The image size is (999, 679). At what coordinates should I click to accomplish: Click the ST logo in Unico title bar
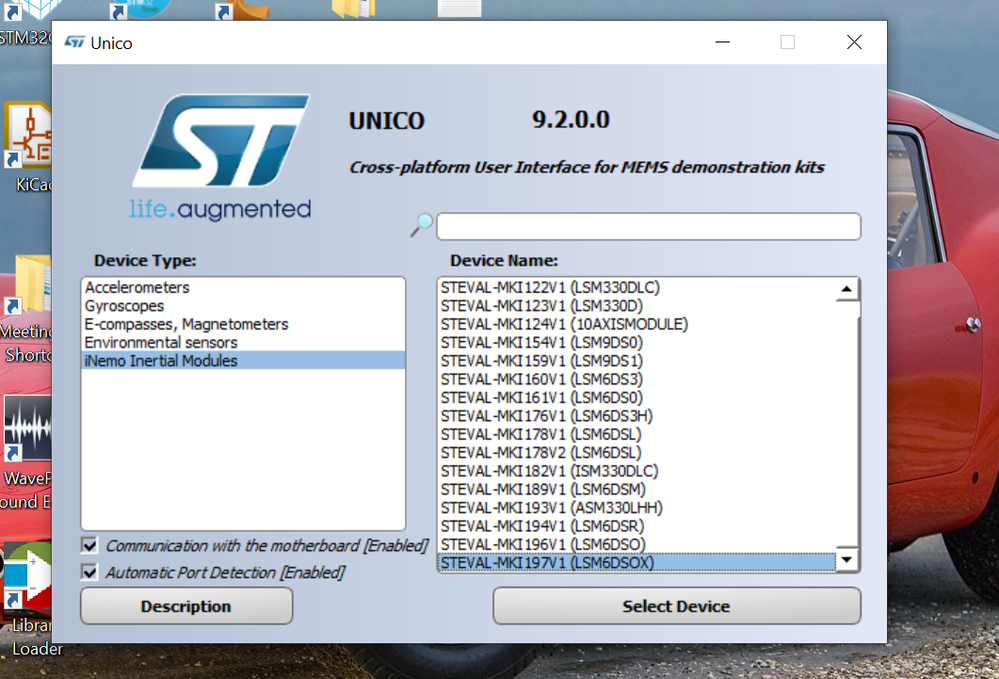tap(75, 42)
